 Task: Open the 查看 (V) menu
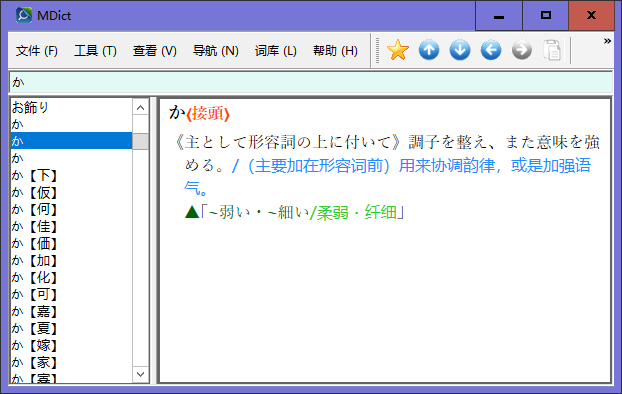154,51
